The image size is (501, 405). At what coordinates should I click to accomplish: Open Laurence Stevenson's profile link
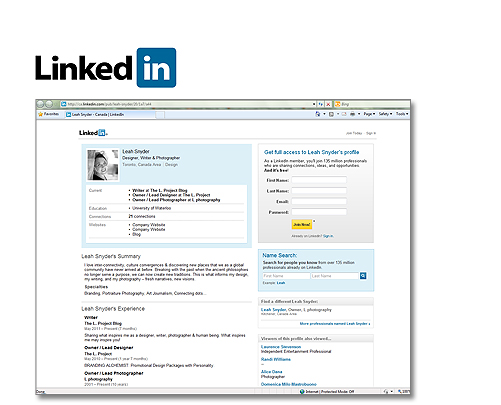point(281,347)
